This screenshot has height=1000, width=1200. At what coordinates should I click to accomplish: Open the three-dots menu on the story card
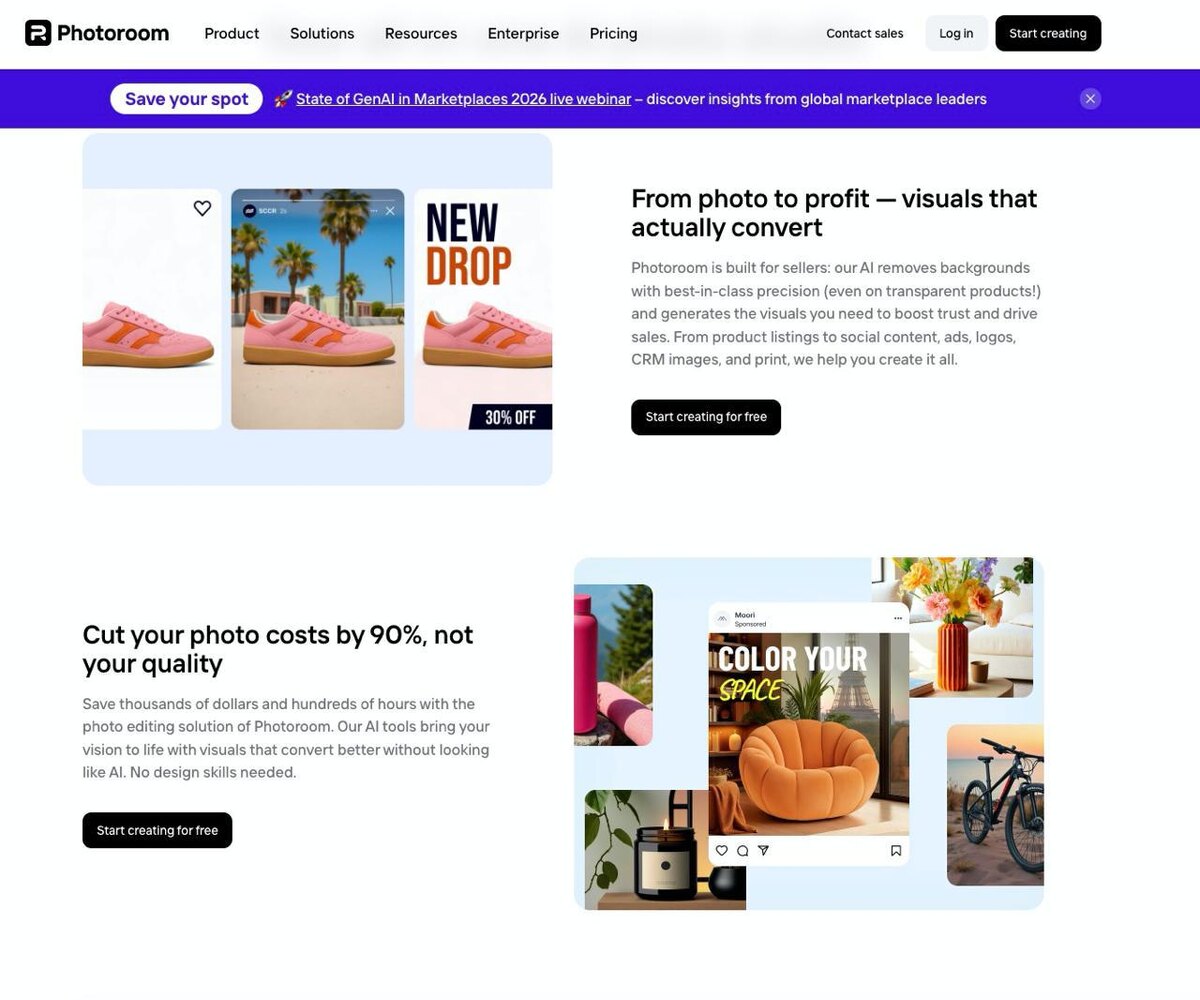pos(374,211)
